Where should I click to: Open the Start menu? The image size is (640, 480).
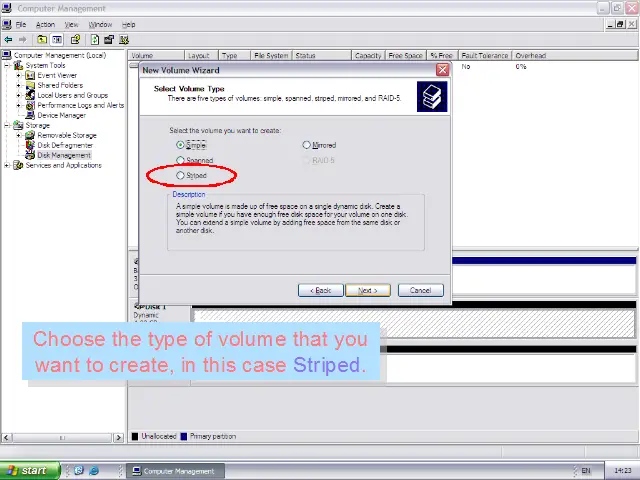tap(29, 471)
